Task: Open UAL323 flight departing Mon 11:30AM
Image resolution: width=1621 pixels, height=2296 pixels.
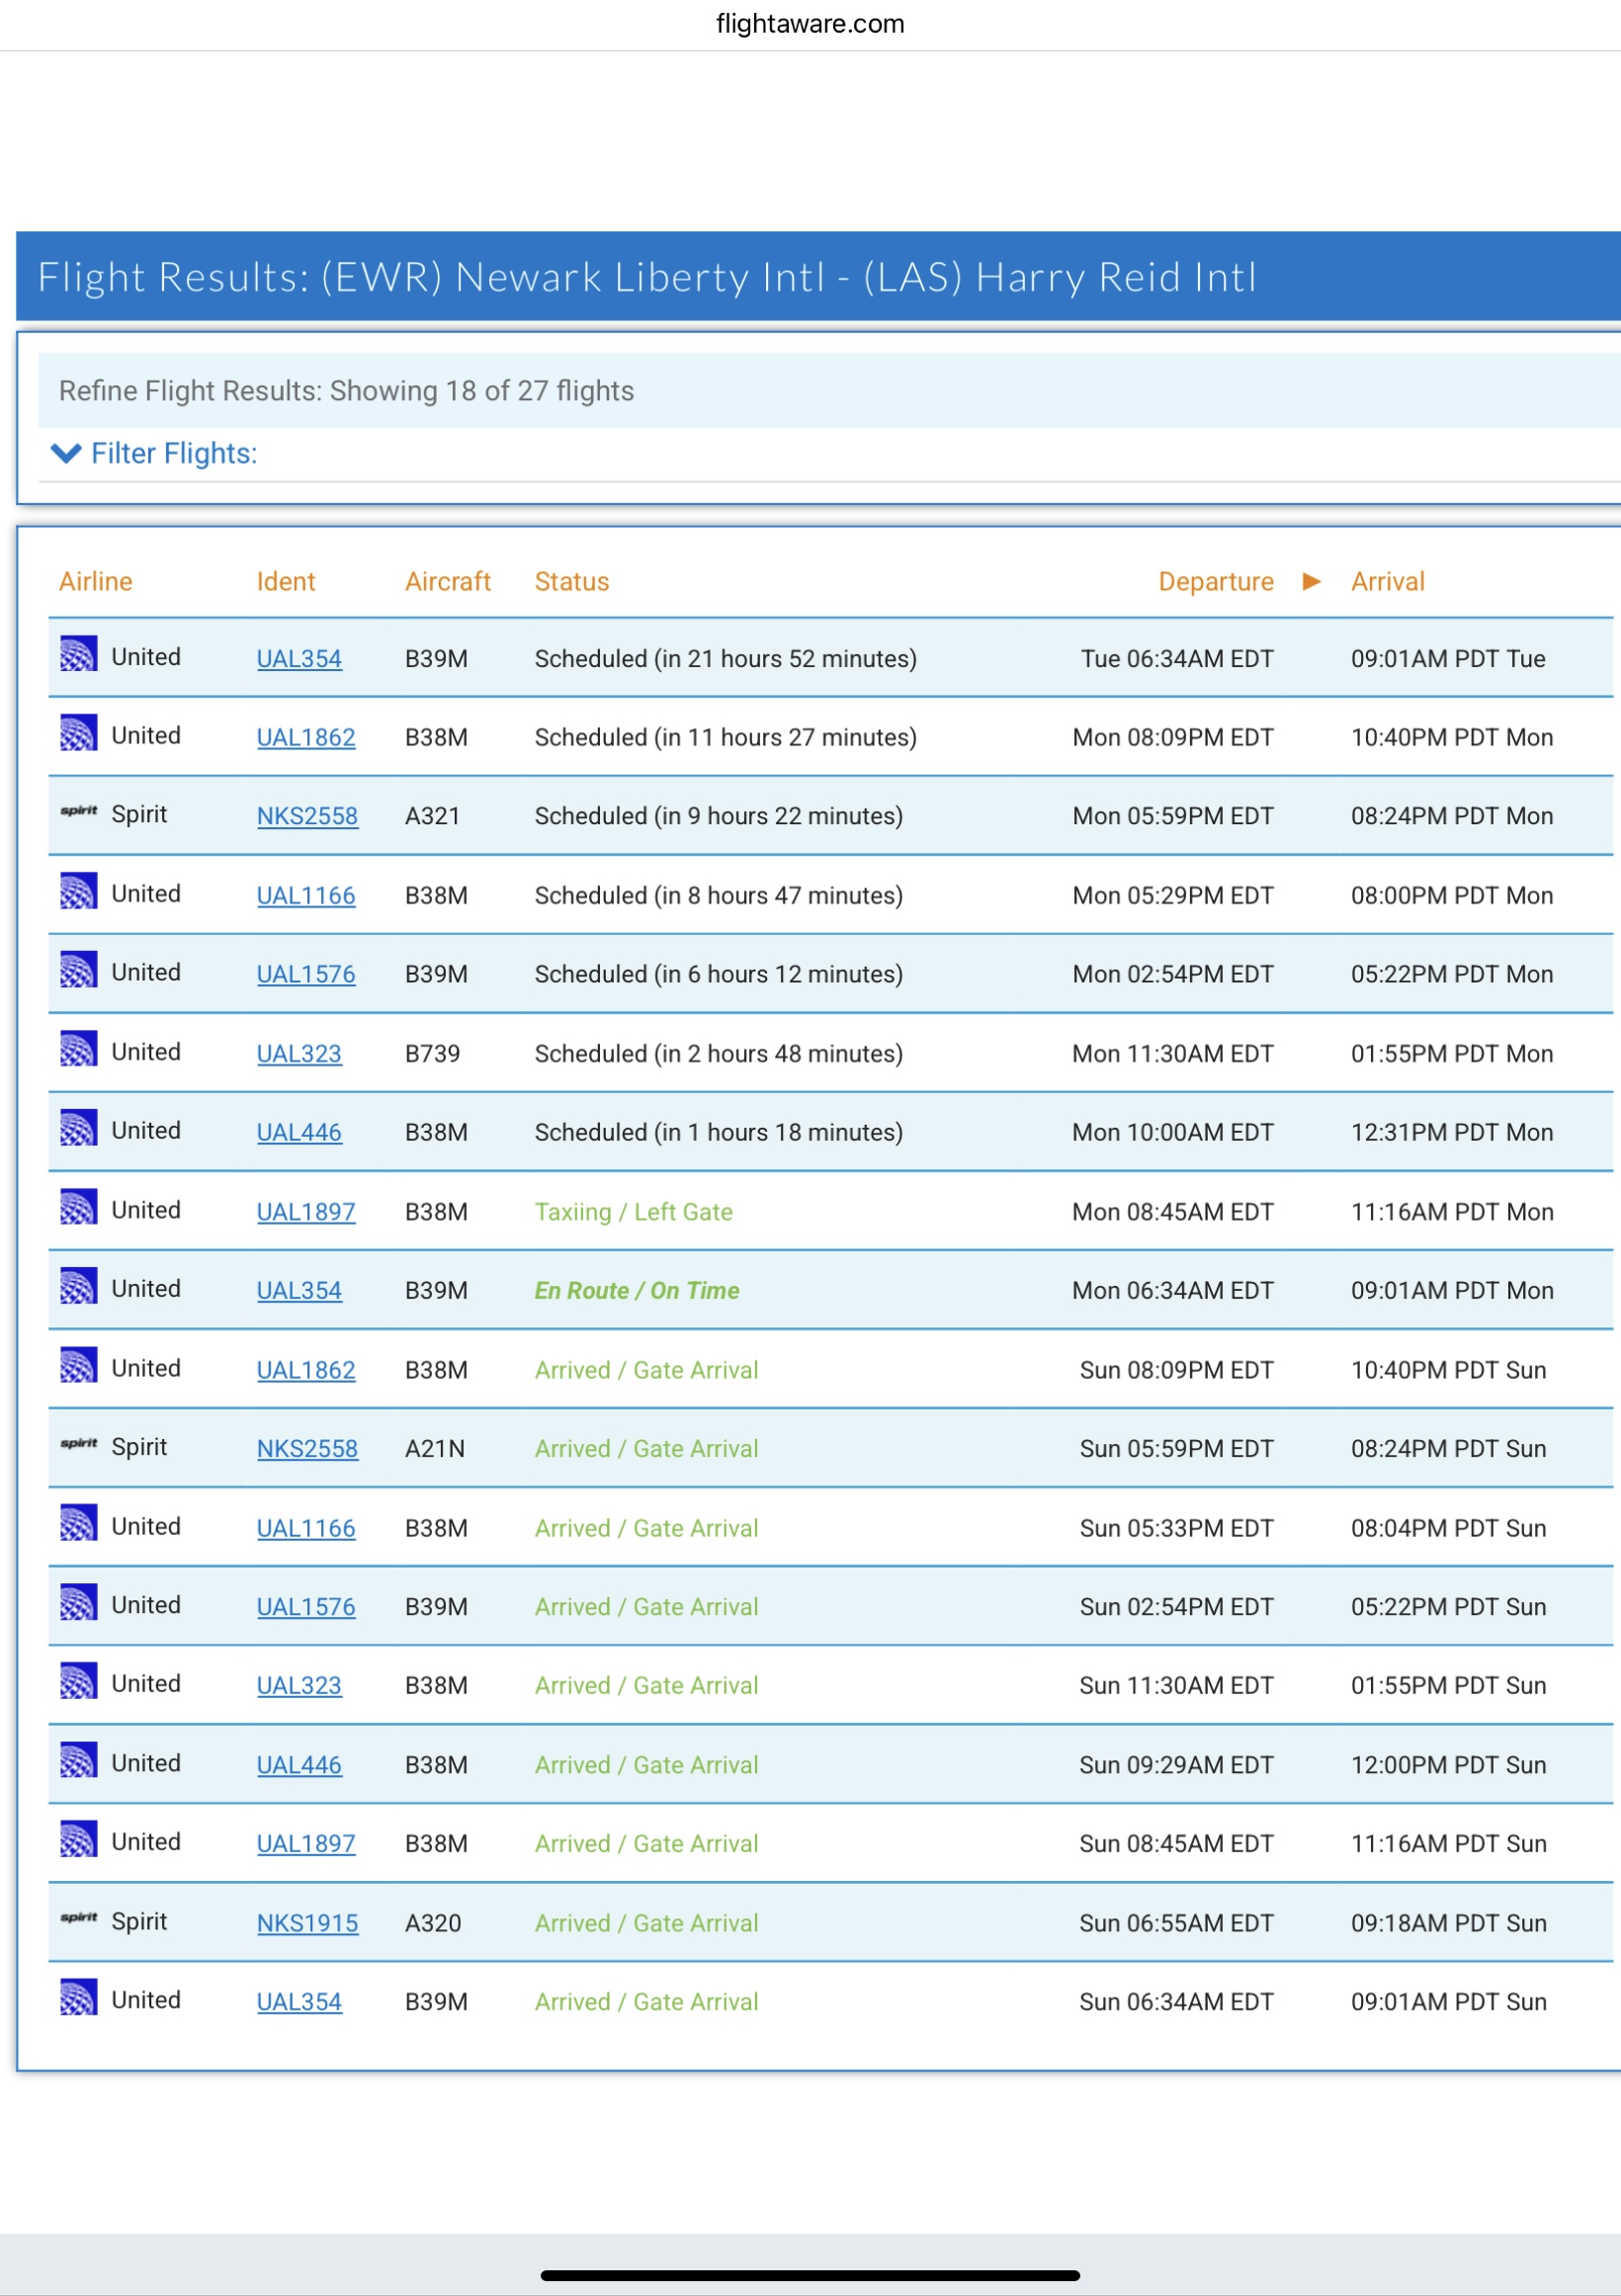Action: (x=299, y=1054)
